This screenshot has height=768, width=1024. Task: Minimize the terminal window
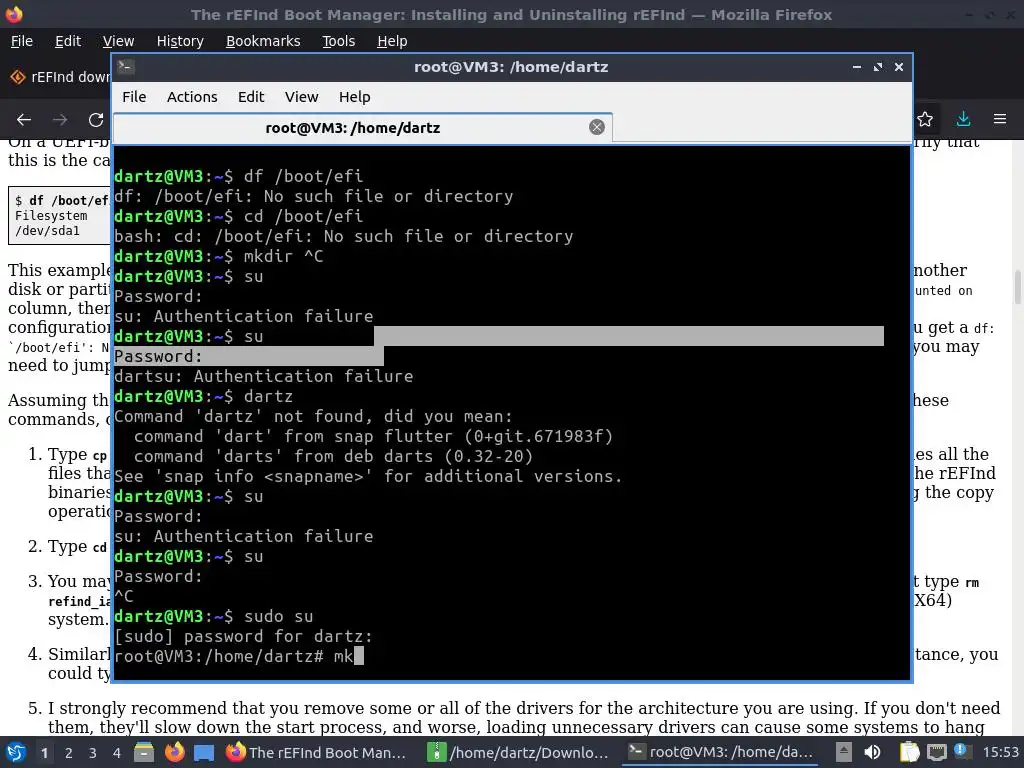(856, 67)
